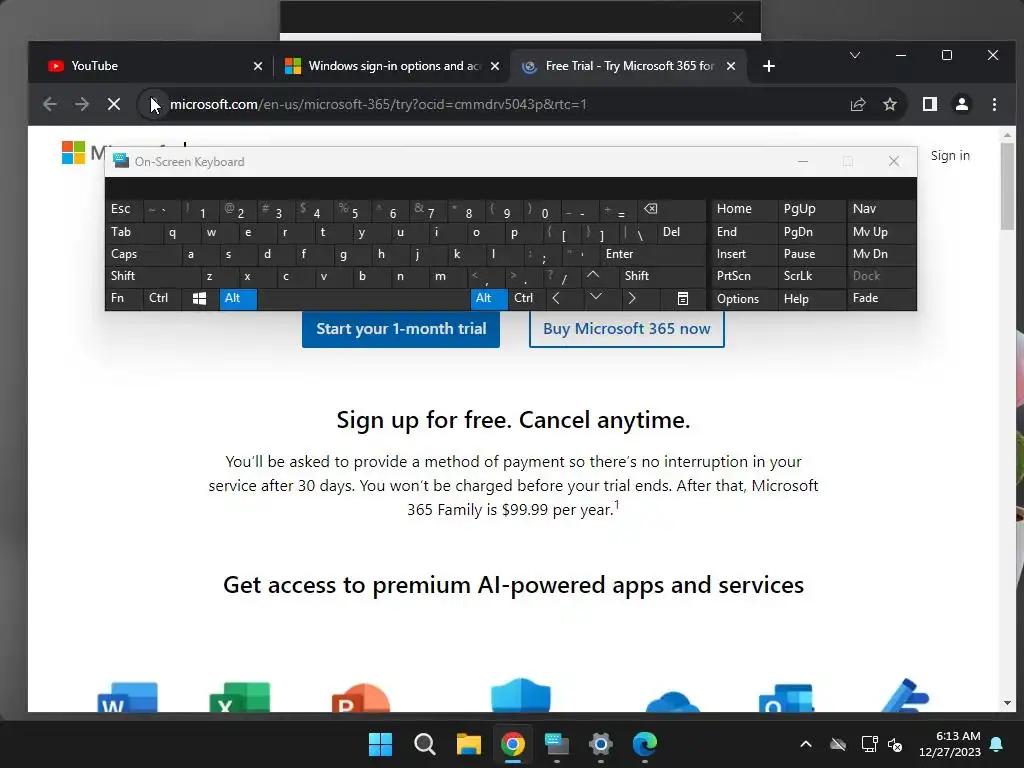Bookmark this tab with the star icon
Screen dimensions: 1024x768
[x=889, y=104]
